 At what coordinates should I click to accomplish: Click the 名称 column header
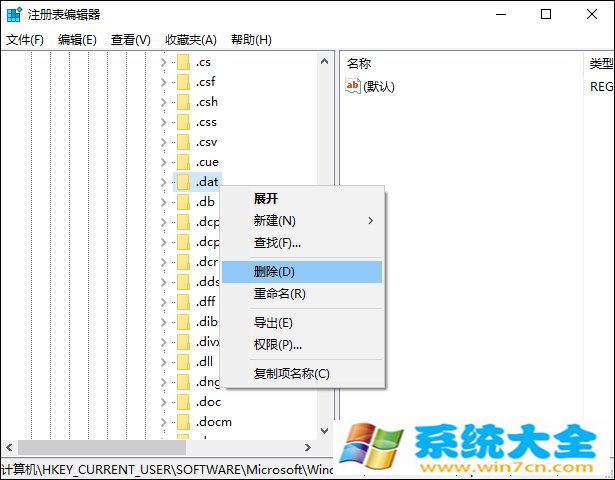pos(360,63)
